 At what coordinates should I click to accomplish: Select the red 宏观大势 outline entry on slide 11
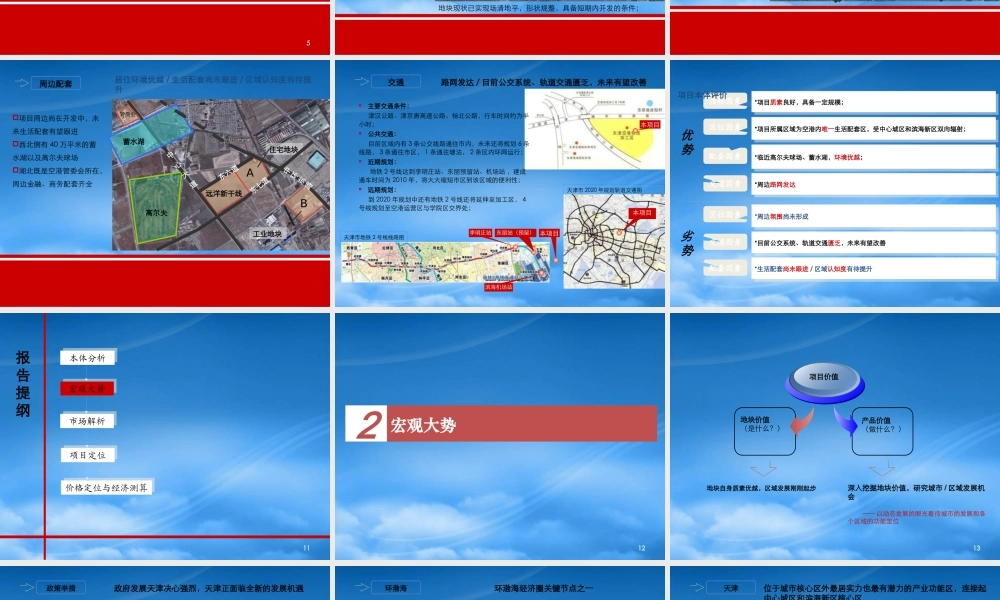point(87,388)
